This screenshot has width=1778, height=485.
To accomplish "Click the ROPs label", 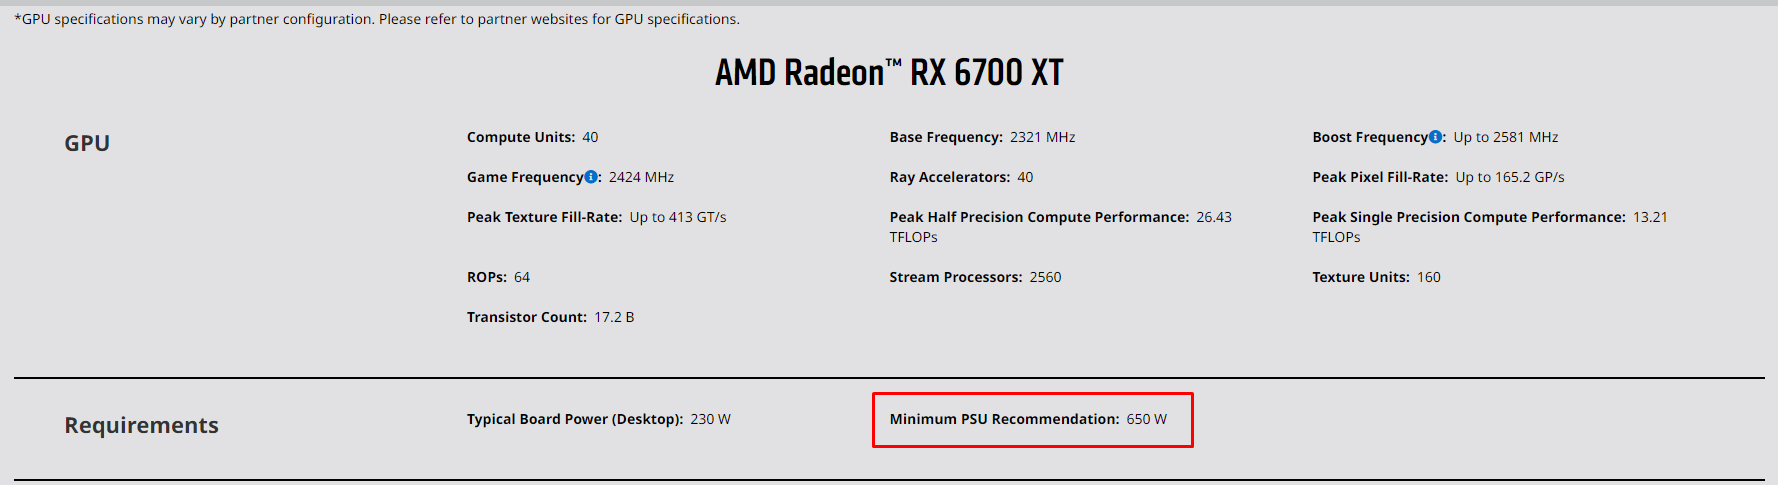I will click(x=486, y=277).
